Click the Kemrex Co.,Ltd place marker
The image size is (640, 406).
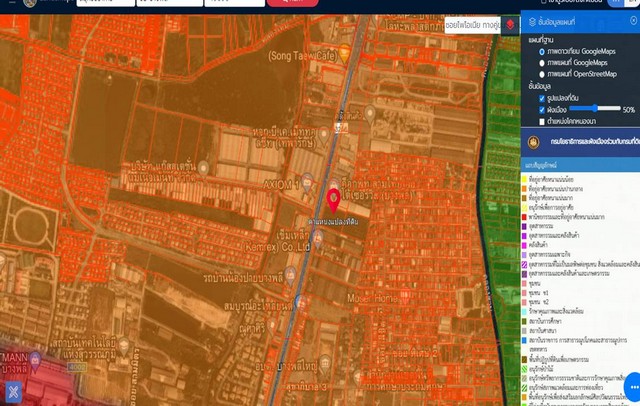(x=317, y=239)
